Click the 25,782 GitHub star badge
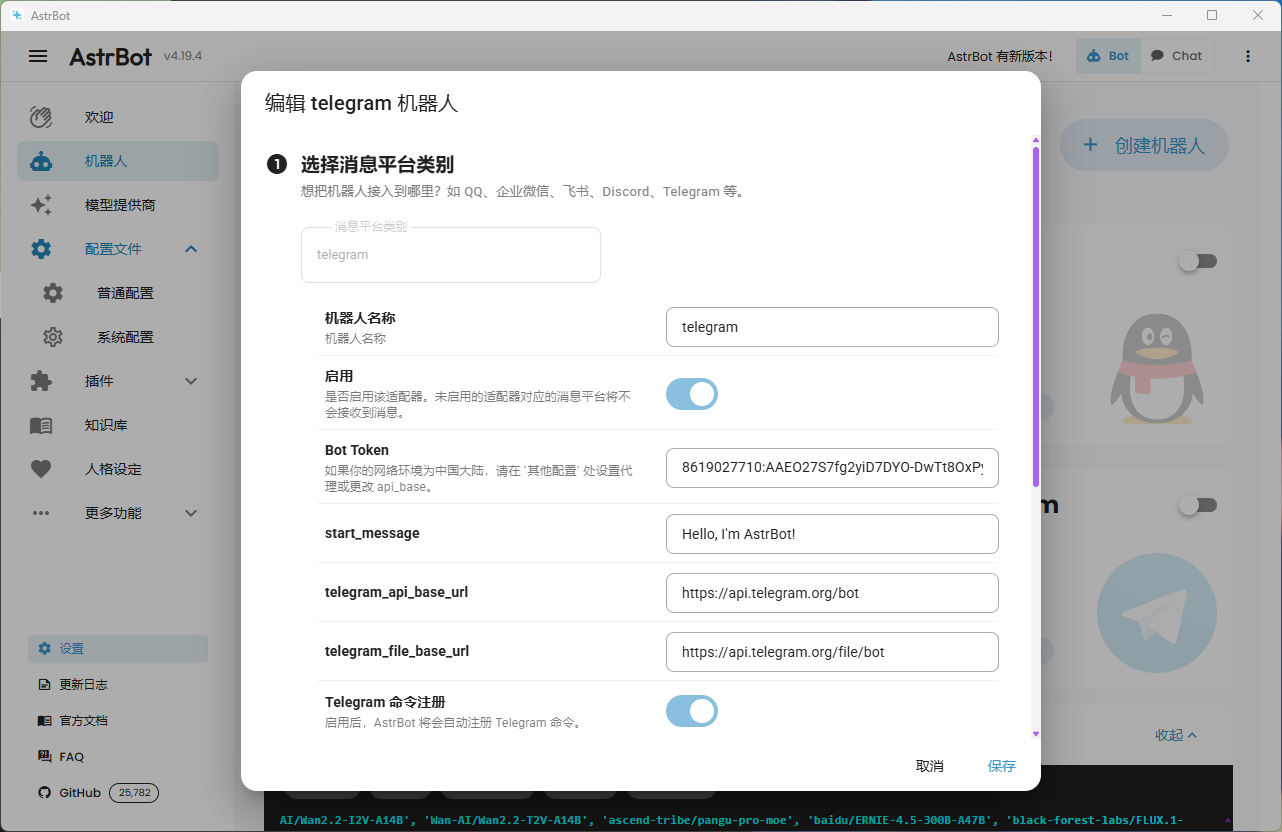 coord(134,793)
